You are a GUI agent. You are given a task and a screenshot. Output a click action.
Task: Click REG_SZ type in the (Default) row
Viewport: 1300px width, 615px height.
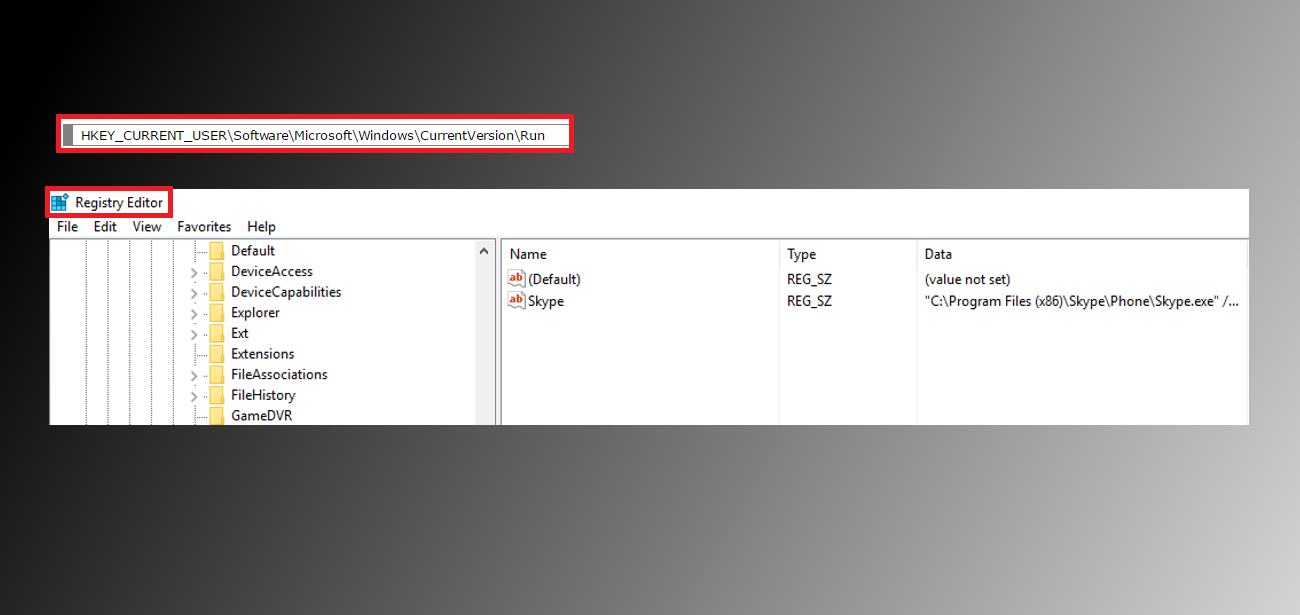(x=809, y=280)
